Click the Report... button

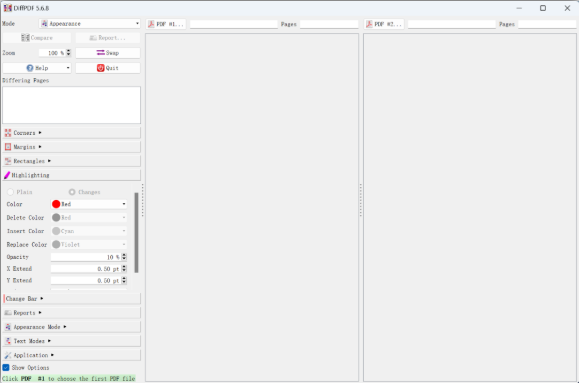[108, 38]
